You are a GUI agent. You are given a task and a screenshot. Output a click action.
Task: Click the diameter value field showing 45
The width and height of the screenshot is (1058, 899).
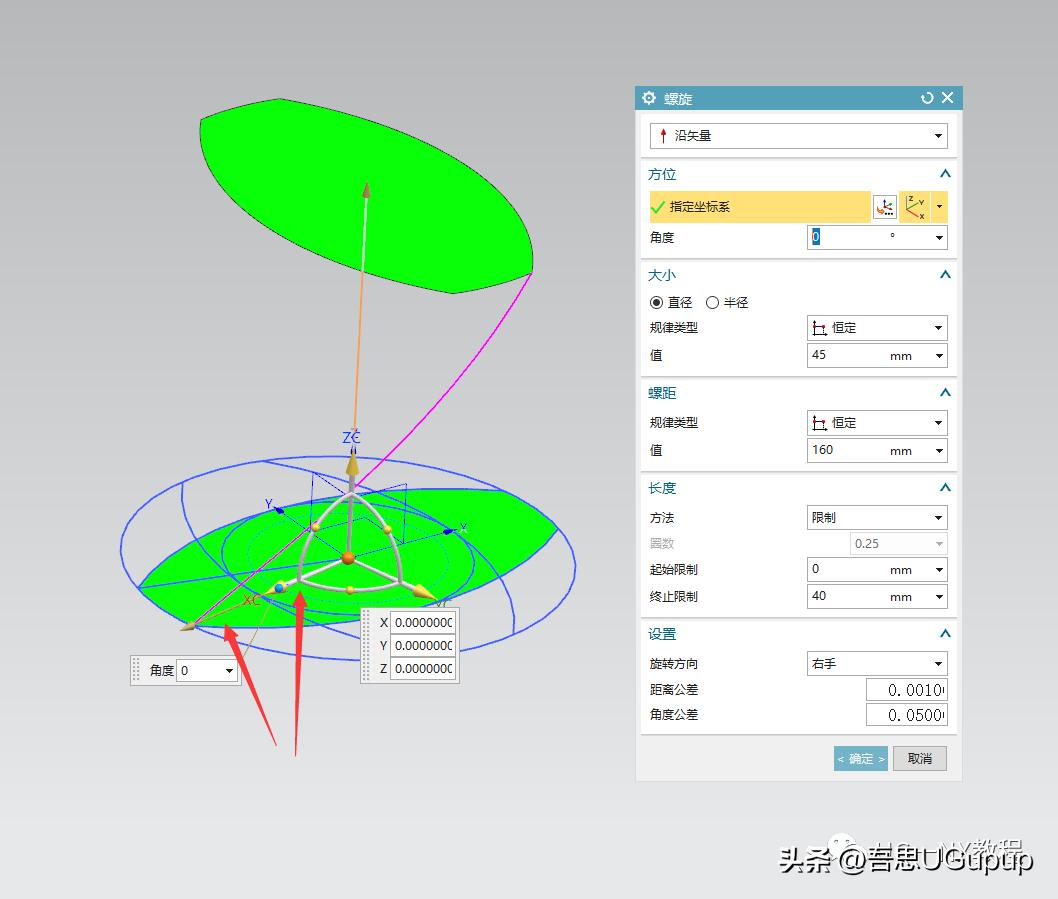[x=867, y=356]
